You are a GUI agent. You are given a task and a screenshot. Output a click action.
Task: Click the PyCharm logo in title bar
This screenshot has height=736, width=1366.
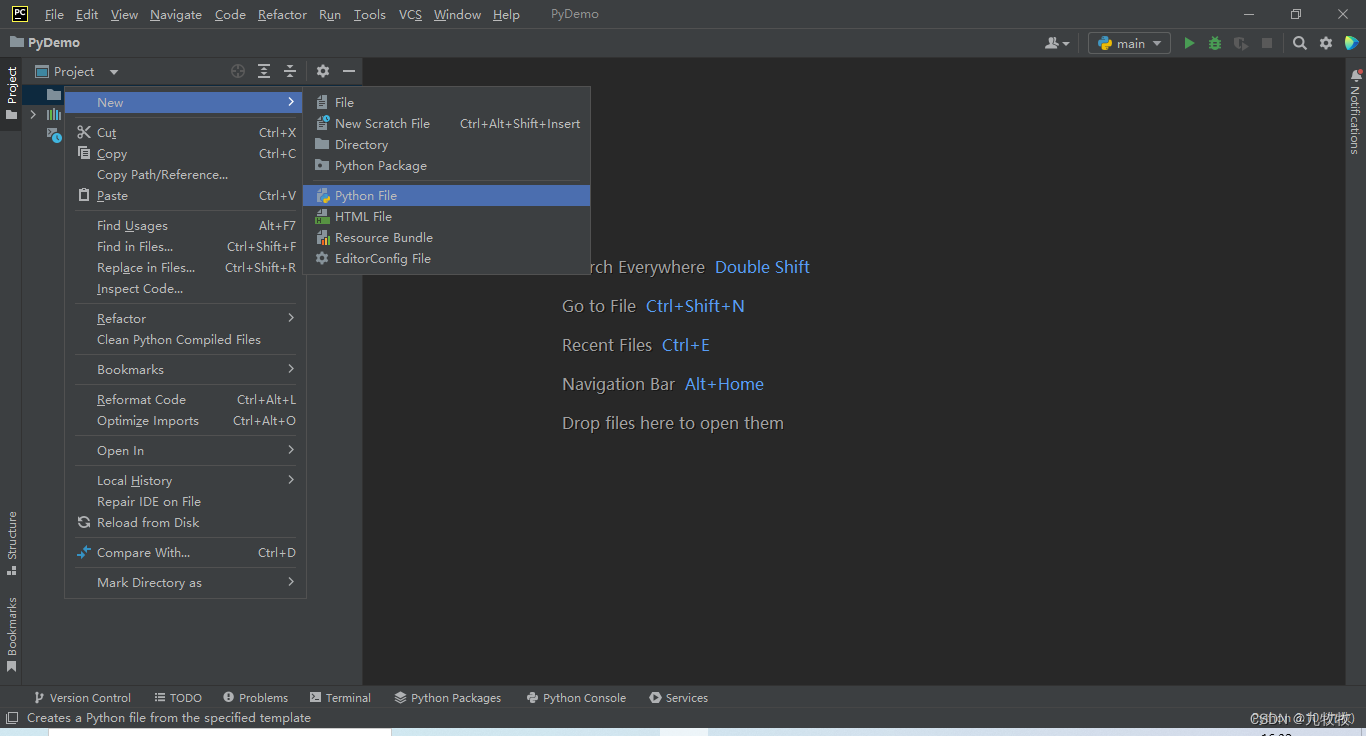point(20,14)
